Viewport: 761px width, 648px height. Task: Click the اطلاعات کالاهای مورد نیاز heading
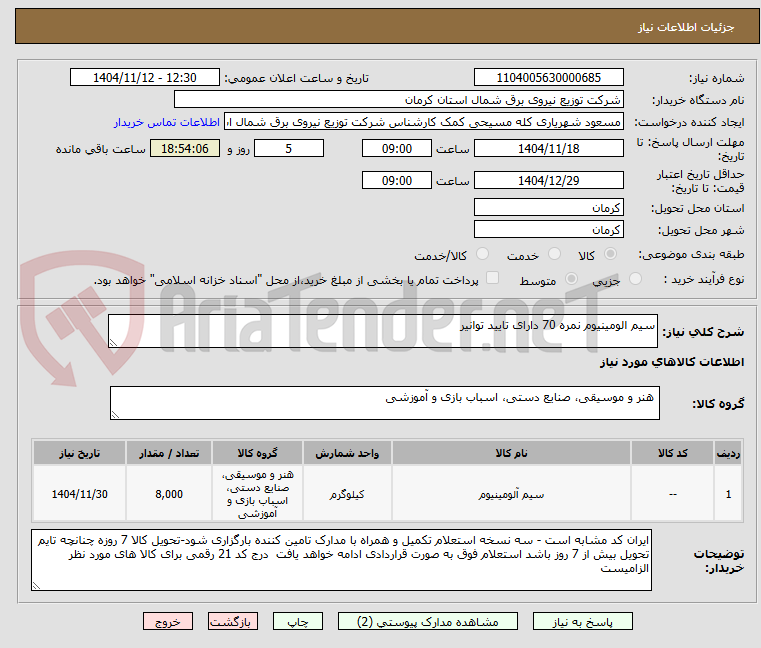tap(672, 362)
